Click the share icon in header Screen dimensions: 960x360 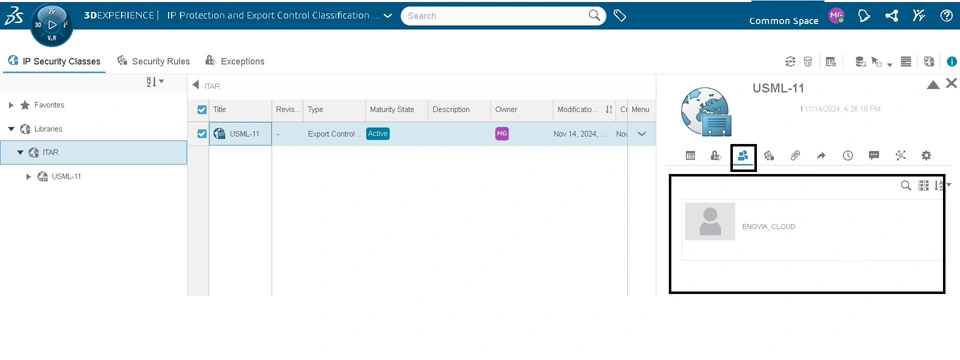pos(891,16)
